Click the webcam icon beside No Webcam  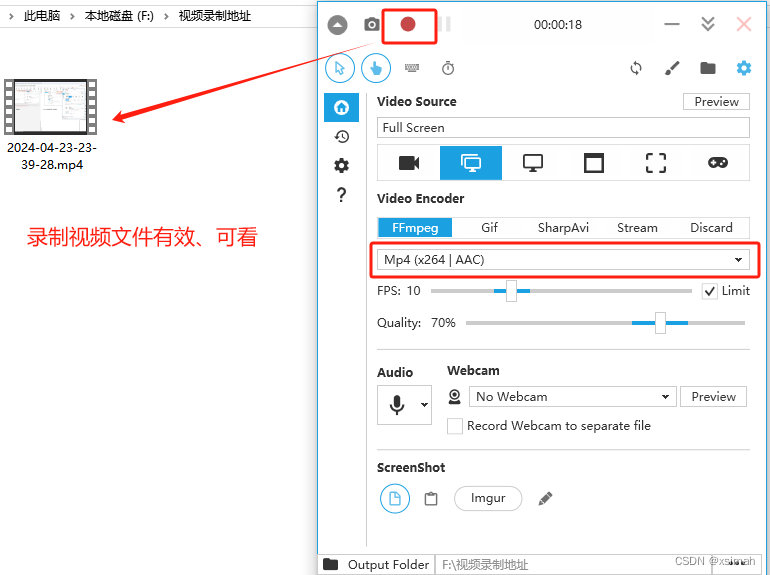(x=455, y=396)
